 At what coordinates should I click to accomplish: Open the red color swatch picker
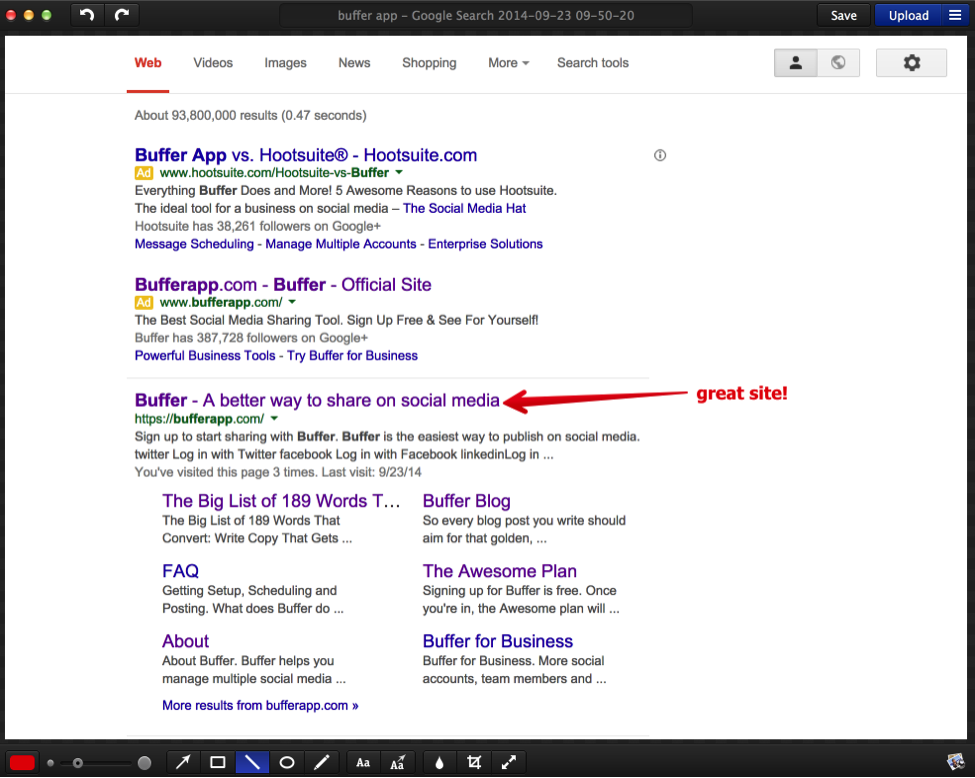22,762
